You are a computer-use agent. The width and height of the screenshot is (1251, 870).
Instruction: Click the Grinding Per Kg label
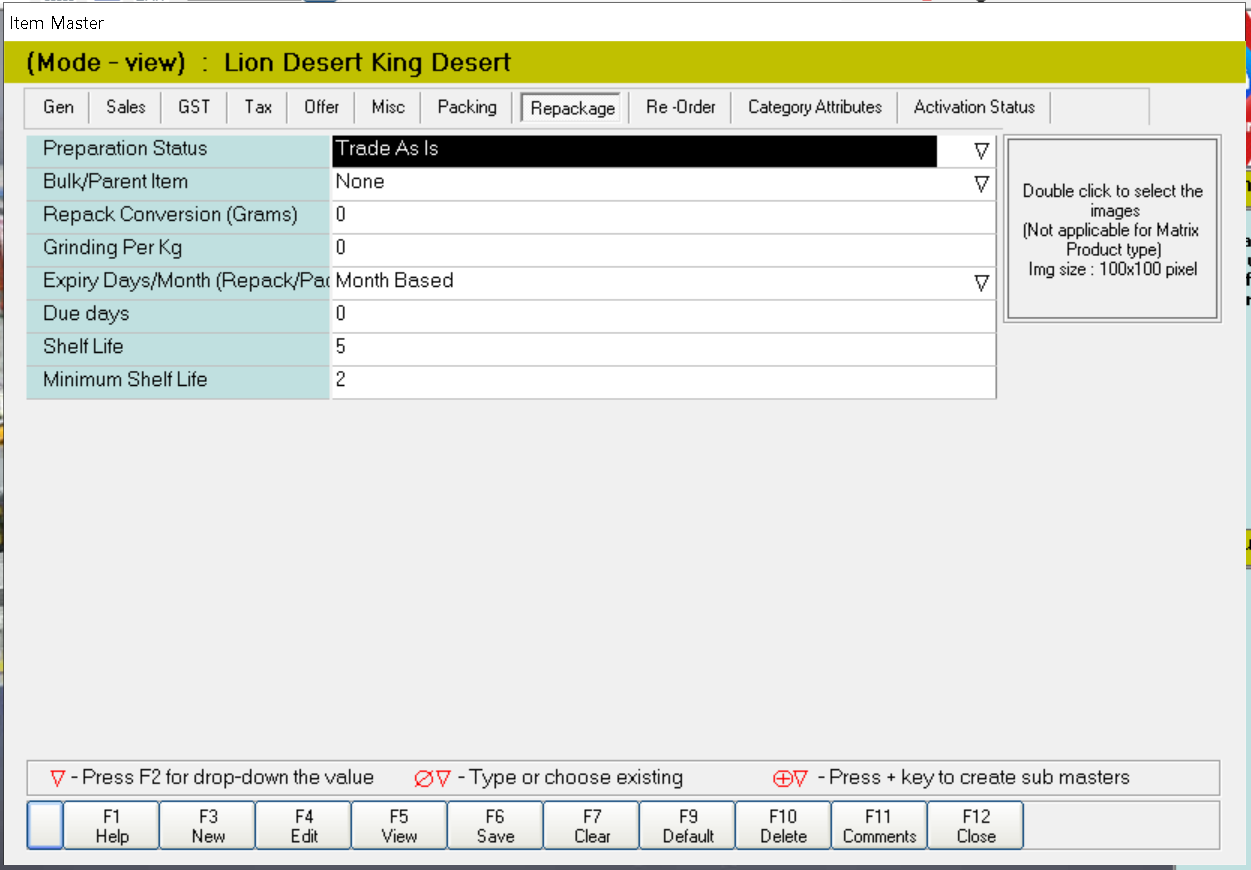point(112,248)
